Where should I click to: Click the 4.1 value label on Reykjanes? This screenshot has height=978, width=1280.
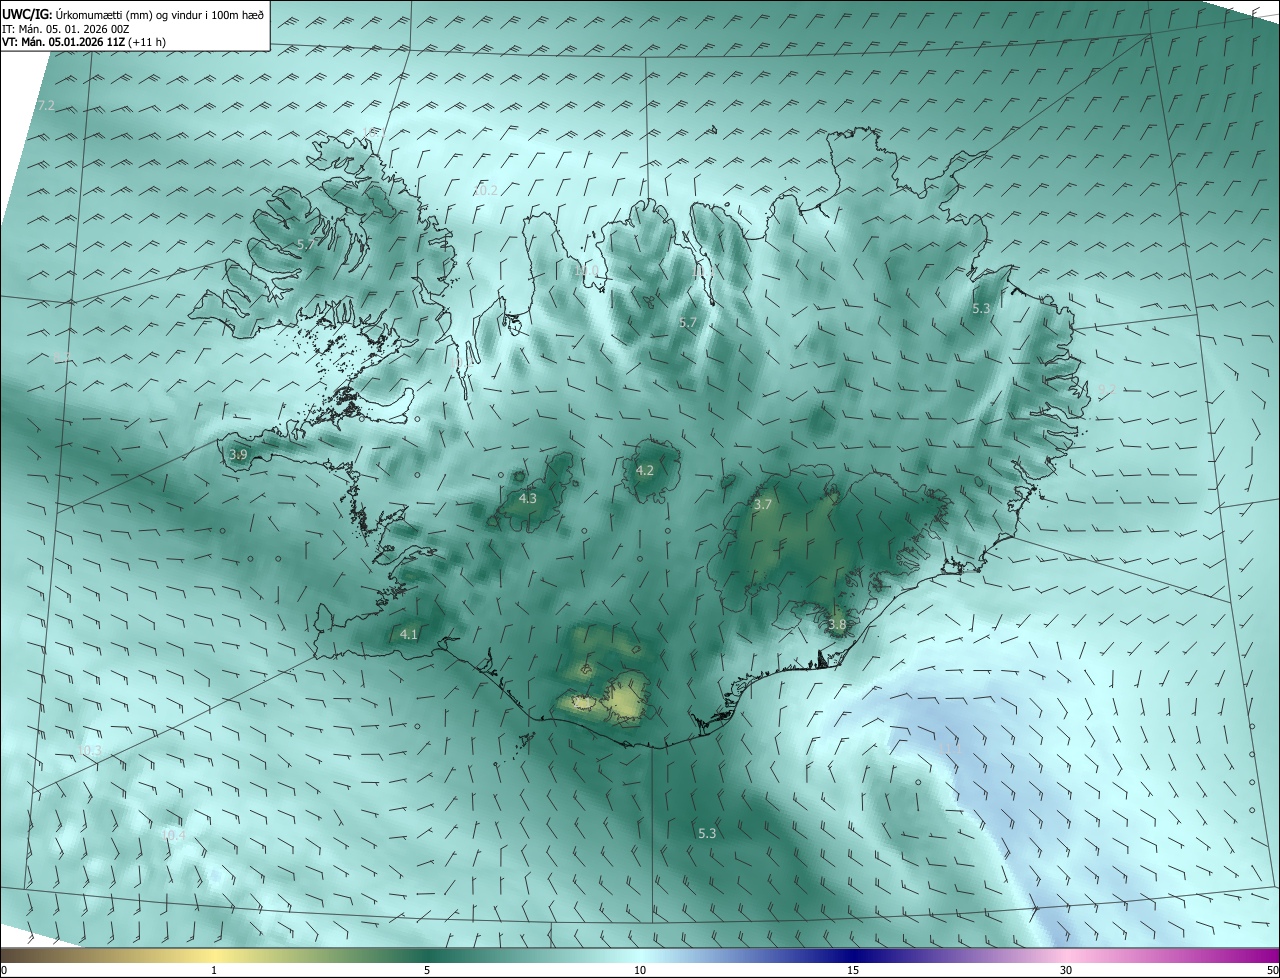(408, 634)
